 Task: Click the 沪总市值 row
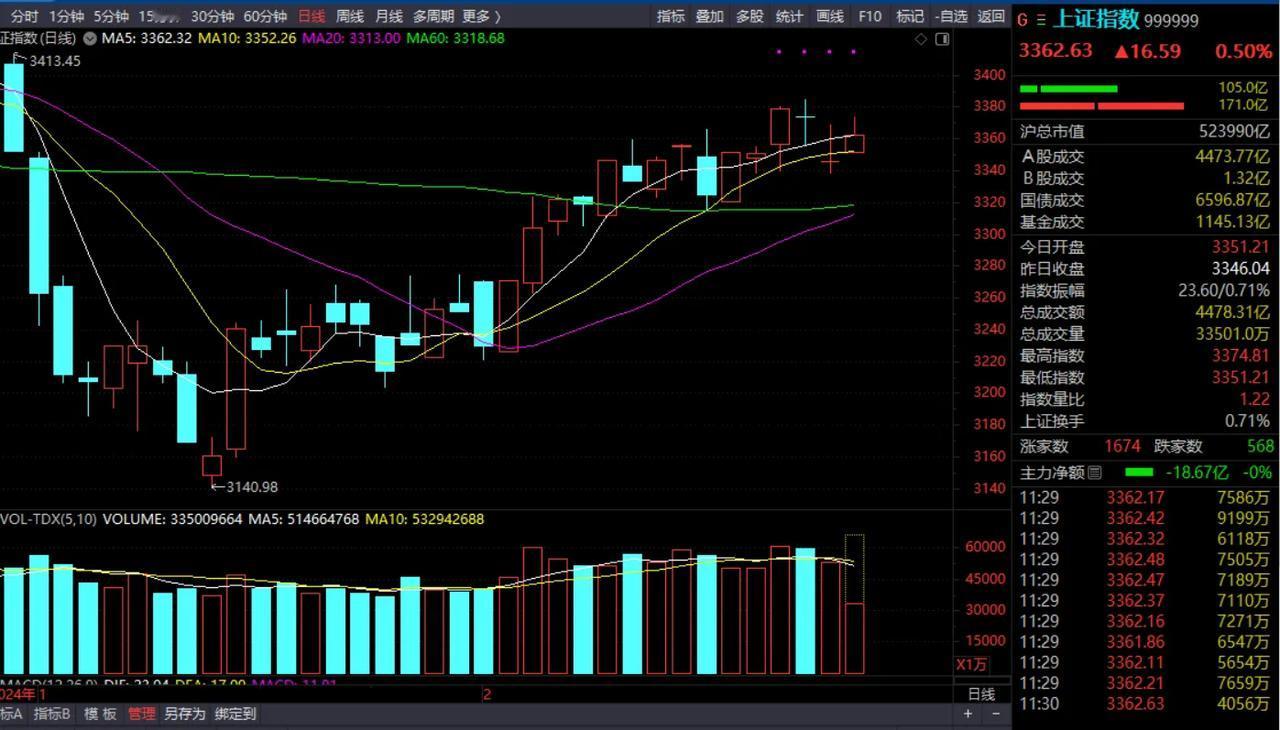tap(1145, 131)
